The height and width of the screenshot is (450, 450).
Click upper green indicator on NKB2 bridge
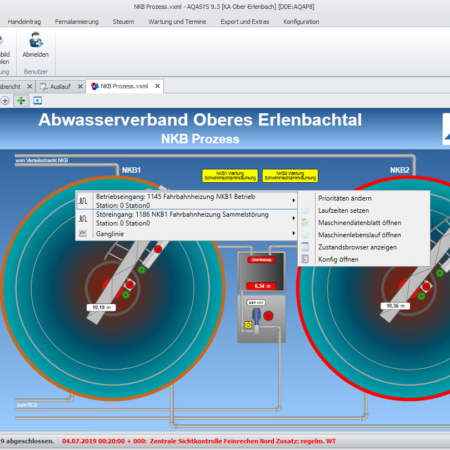tap(440, 273)
